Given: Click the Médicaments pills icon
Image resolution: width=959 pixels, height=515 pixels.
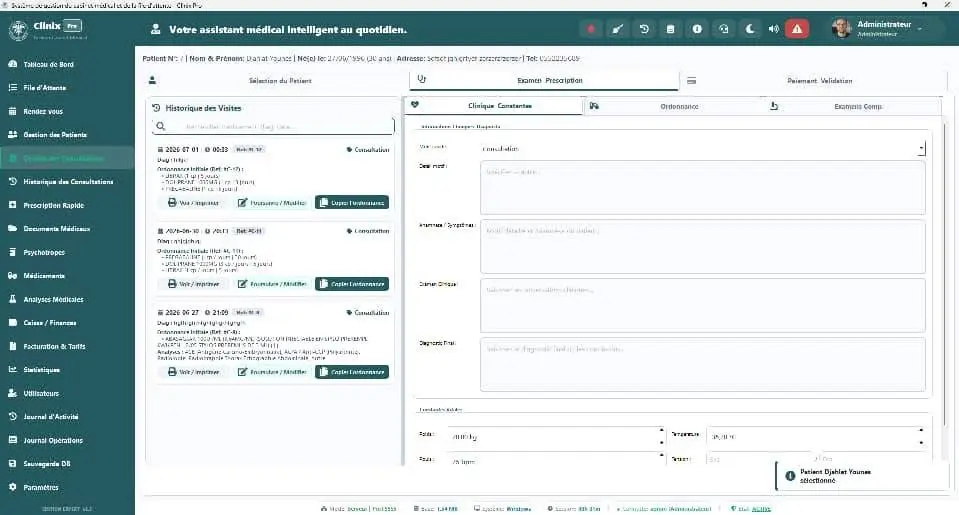Looking at the screenshot, I should point(12,275).
